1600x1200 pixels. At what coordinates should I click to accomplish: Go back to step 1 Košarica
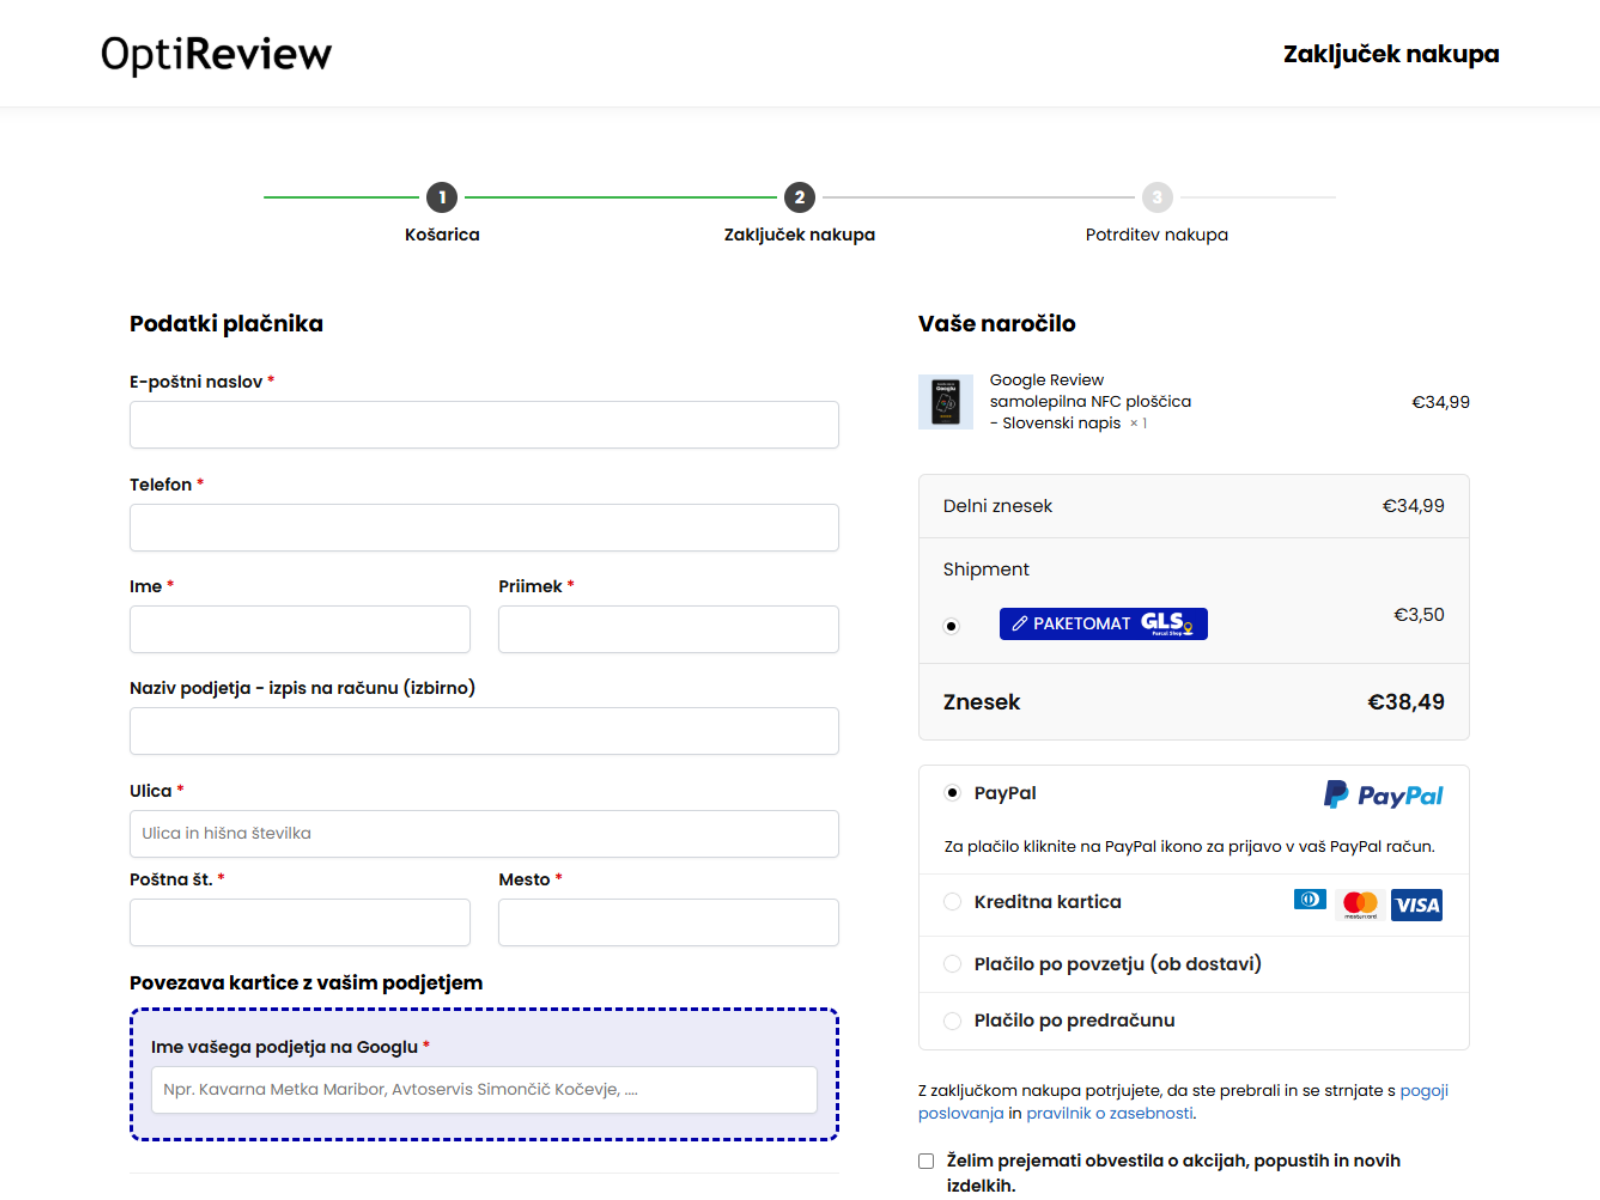[442, 198]
